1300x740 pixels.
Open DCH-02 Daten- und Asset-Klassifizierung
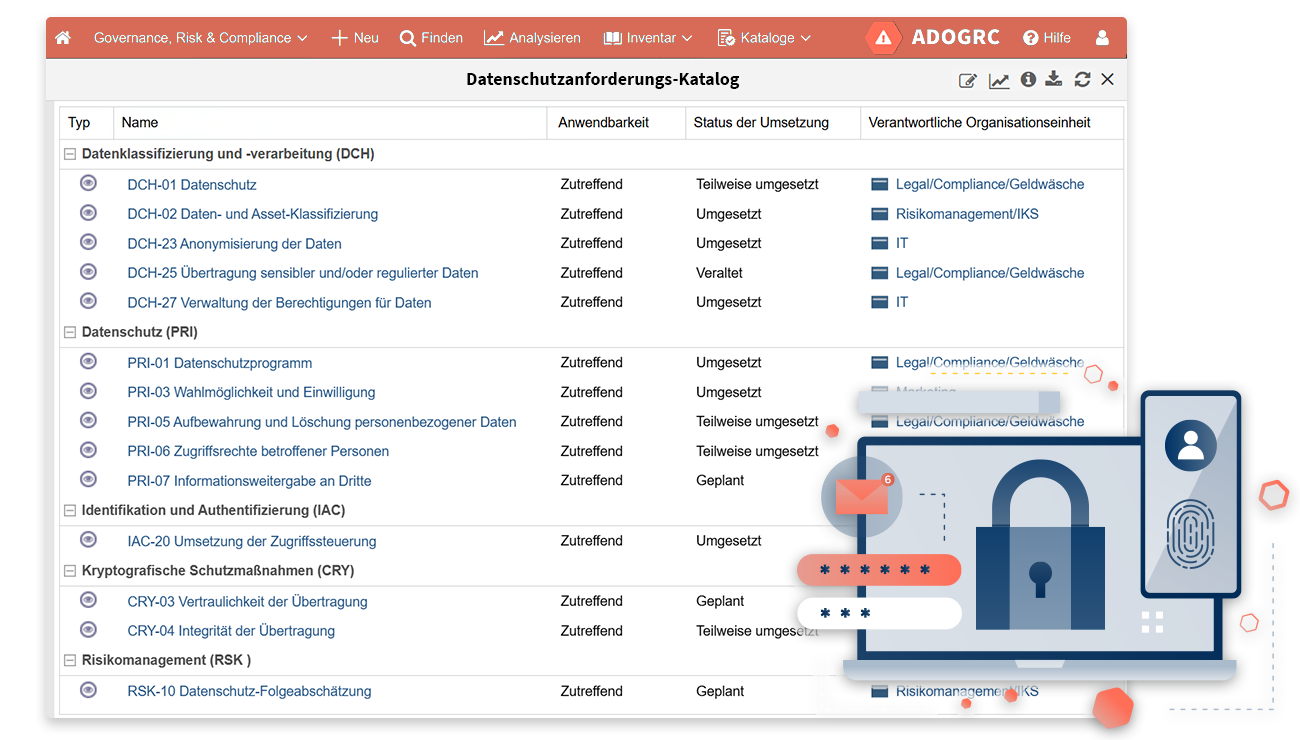tap(253, 214)
